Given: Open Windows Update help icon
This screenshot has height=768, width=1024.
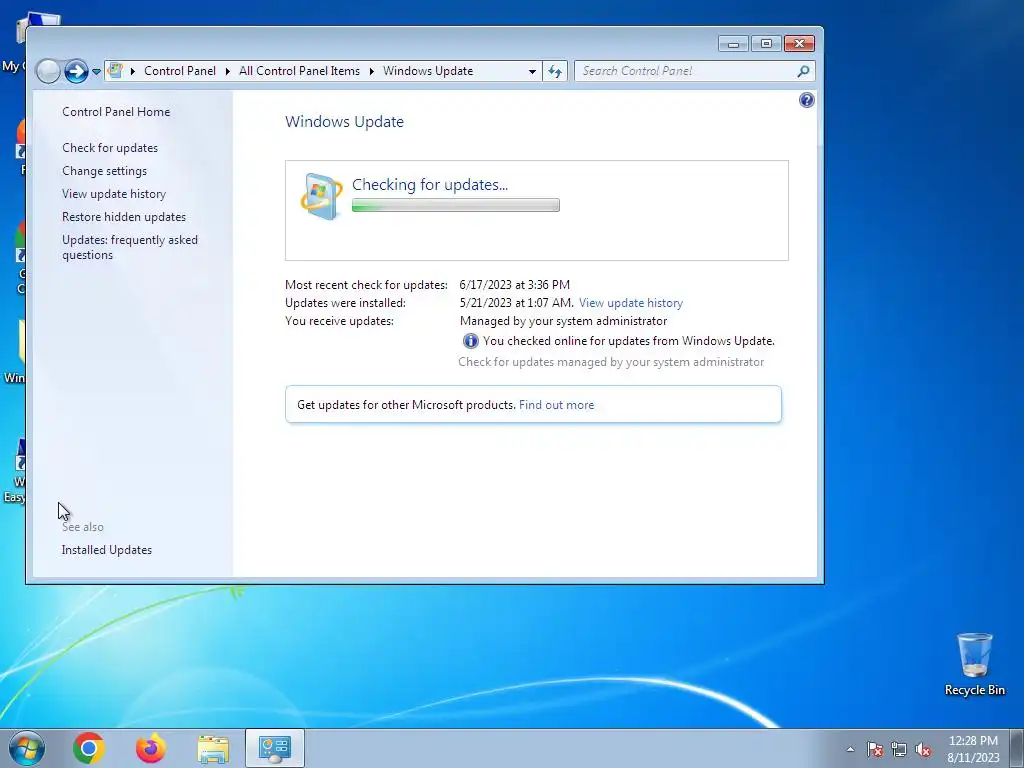Looking at the screenshot, I should (807, 100).
